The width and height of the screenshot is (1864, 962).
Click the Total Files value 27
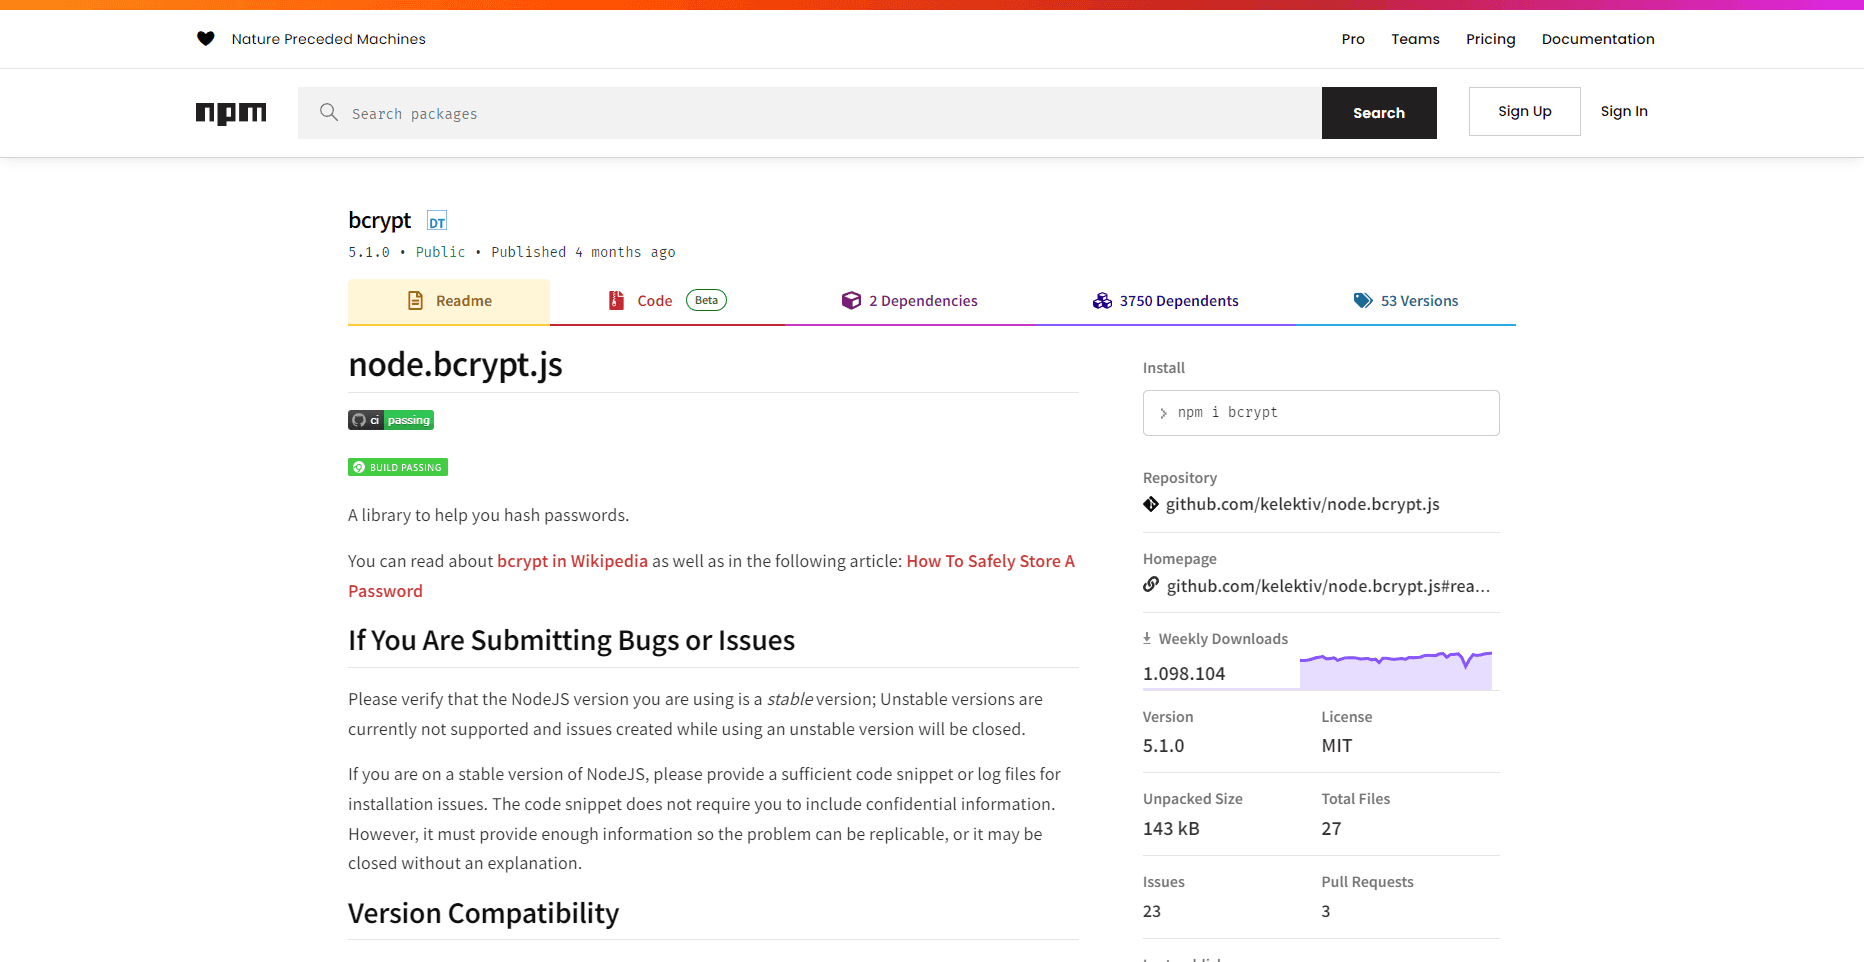click(x=1331, y=829)
